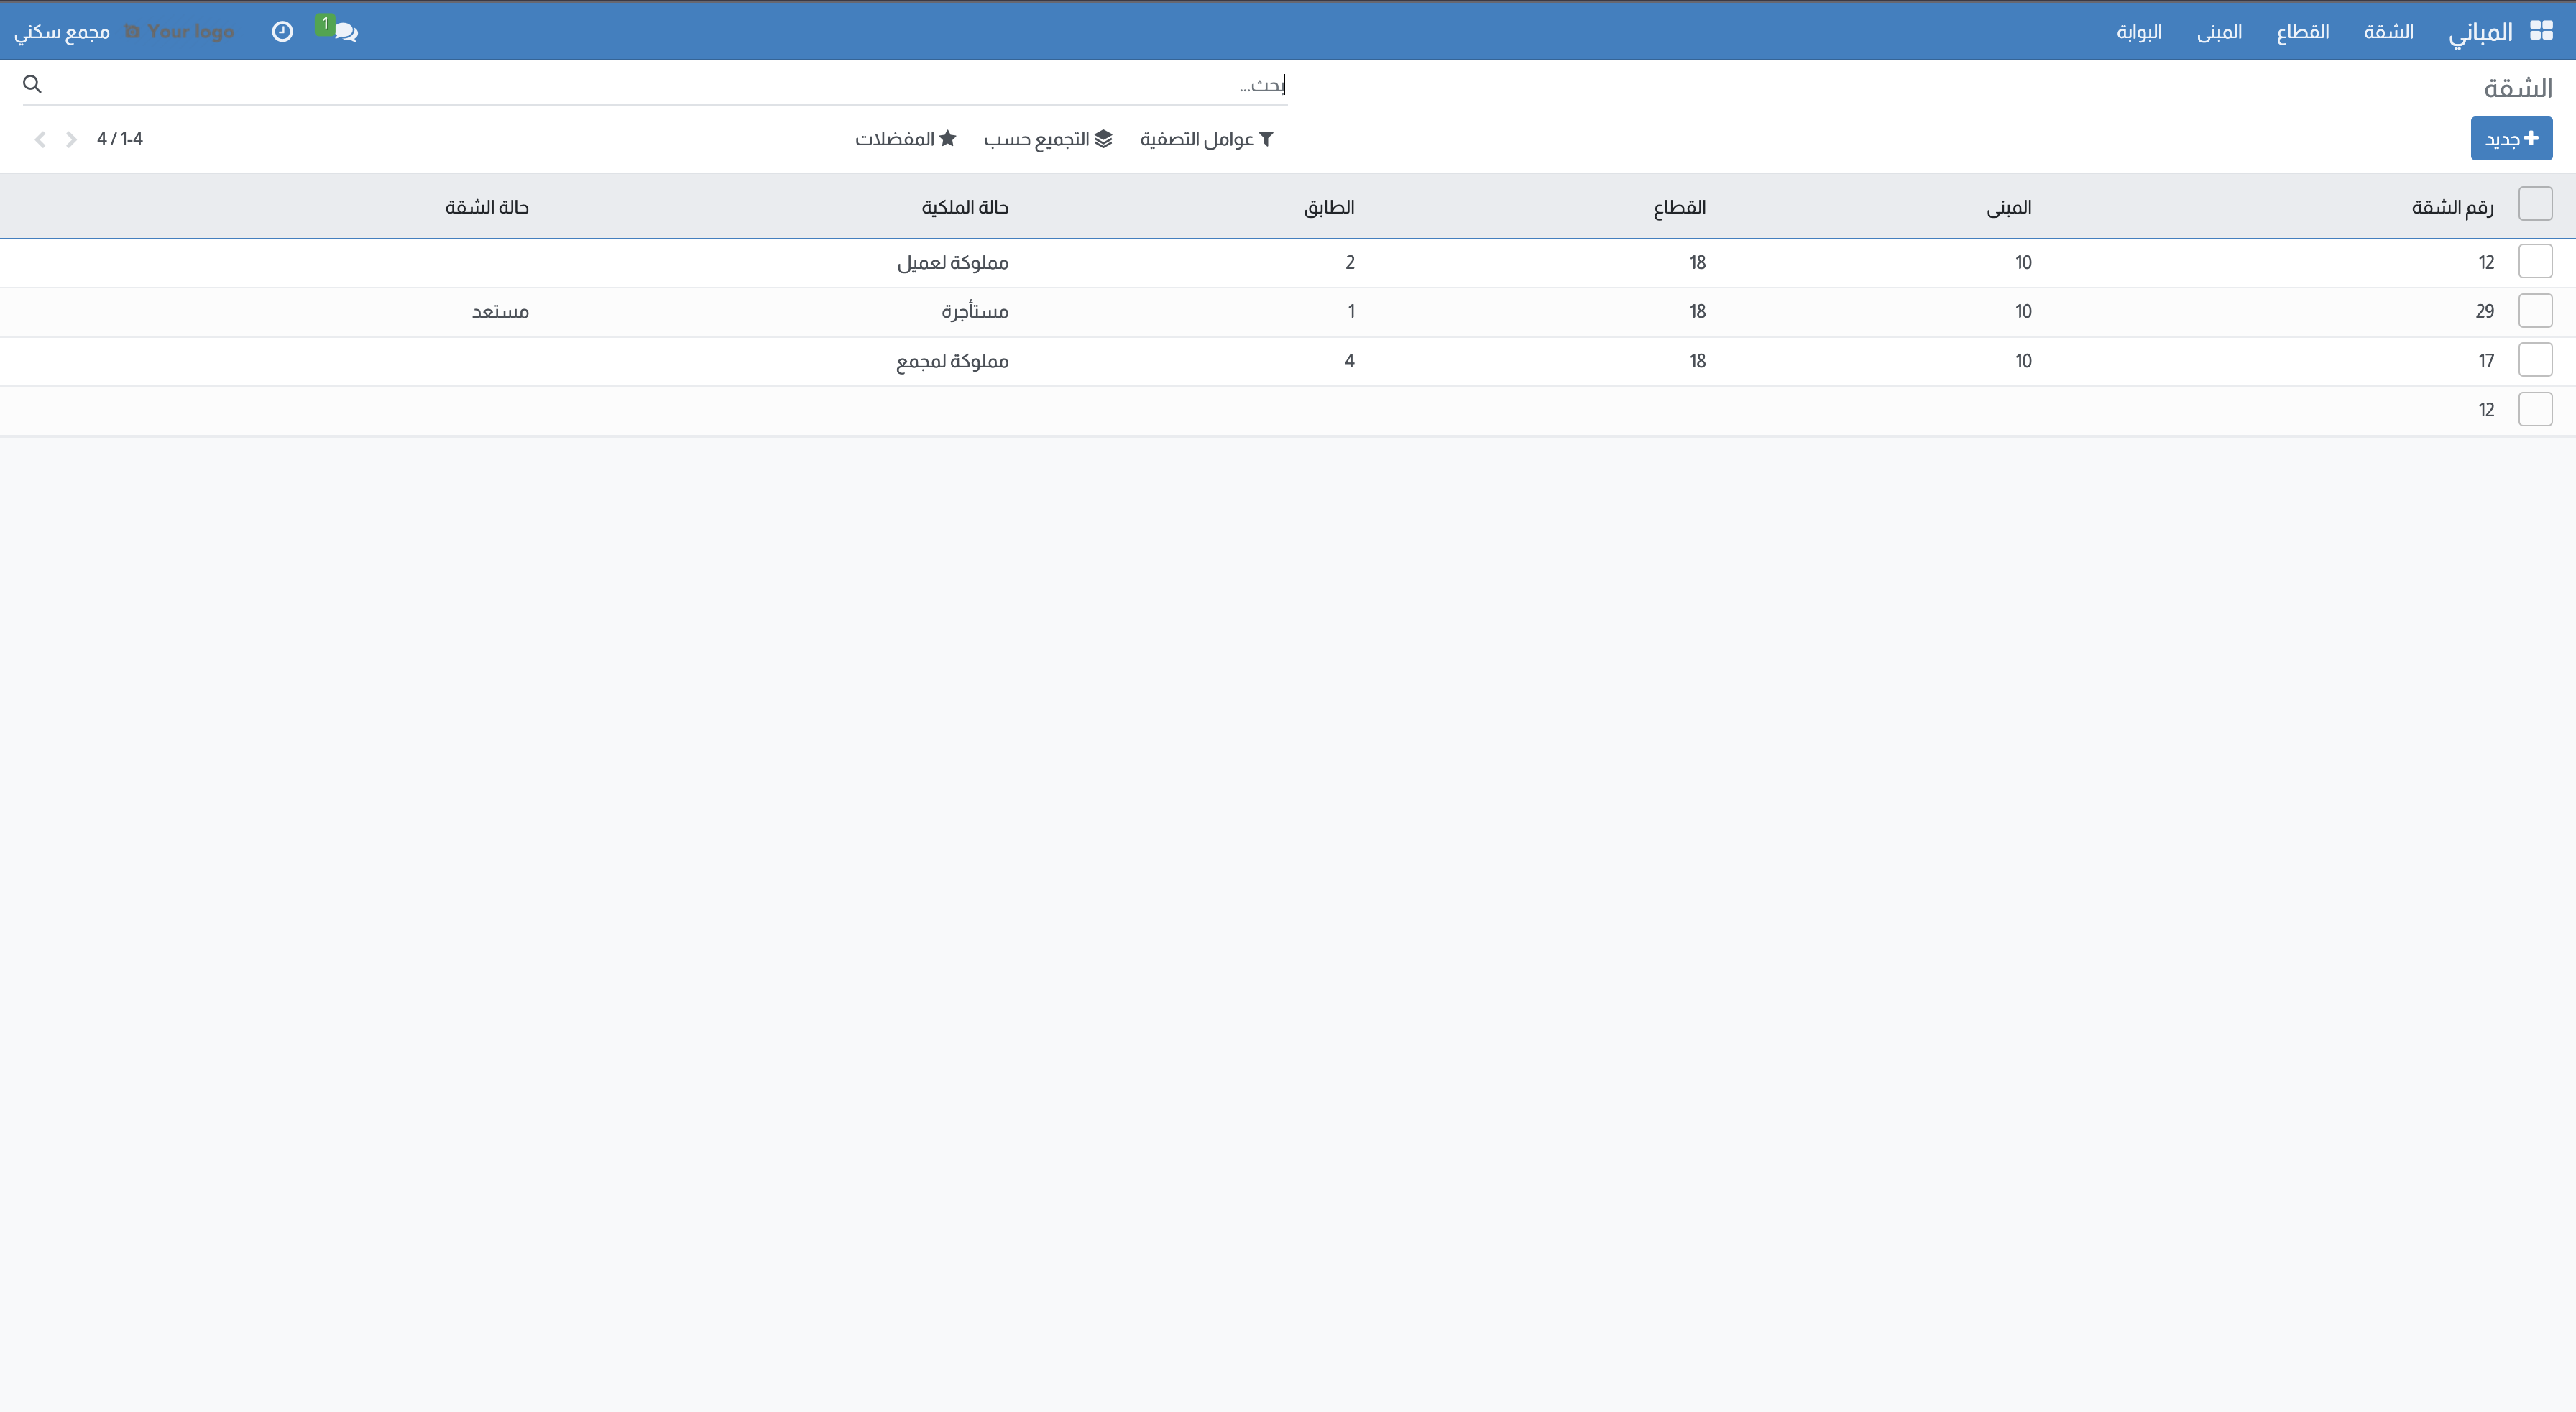Toggle the select-all header checkbox
Screen dimensions: 2576x1412
(2535, 204)
